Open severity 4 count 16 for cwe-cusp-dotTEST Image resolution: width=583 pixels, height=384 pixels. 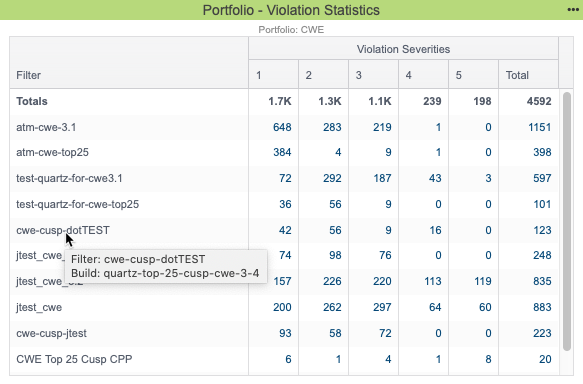tap(435, 230)
